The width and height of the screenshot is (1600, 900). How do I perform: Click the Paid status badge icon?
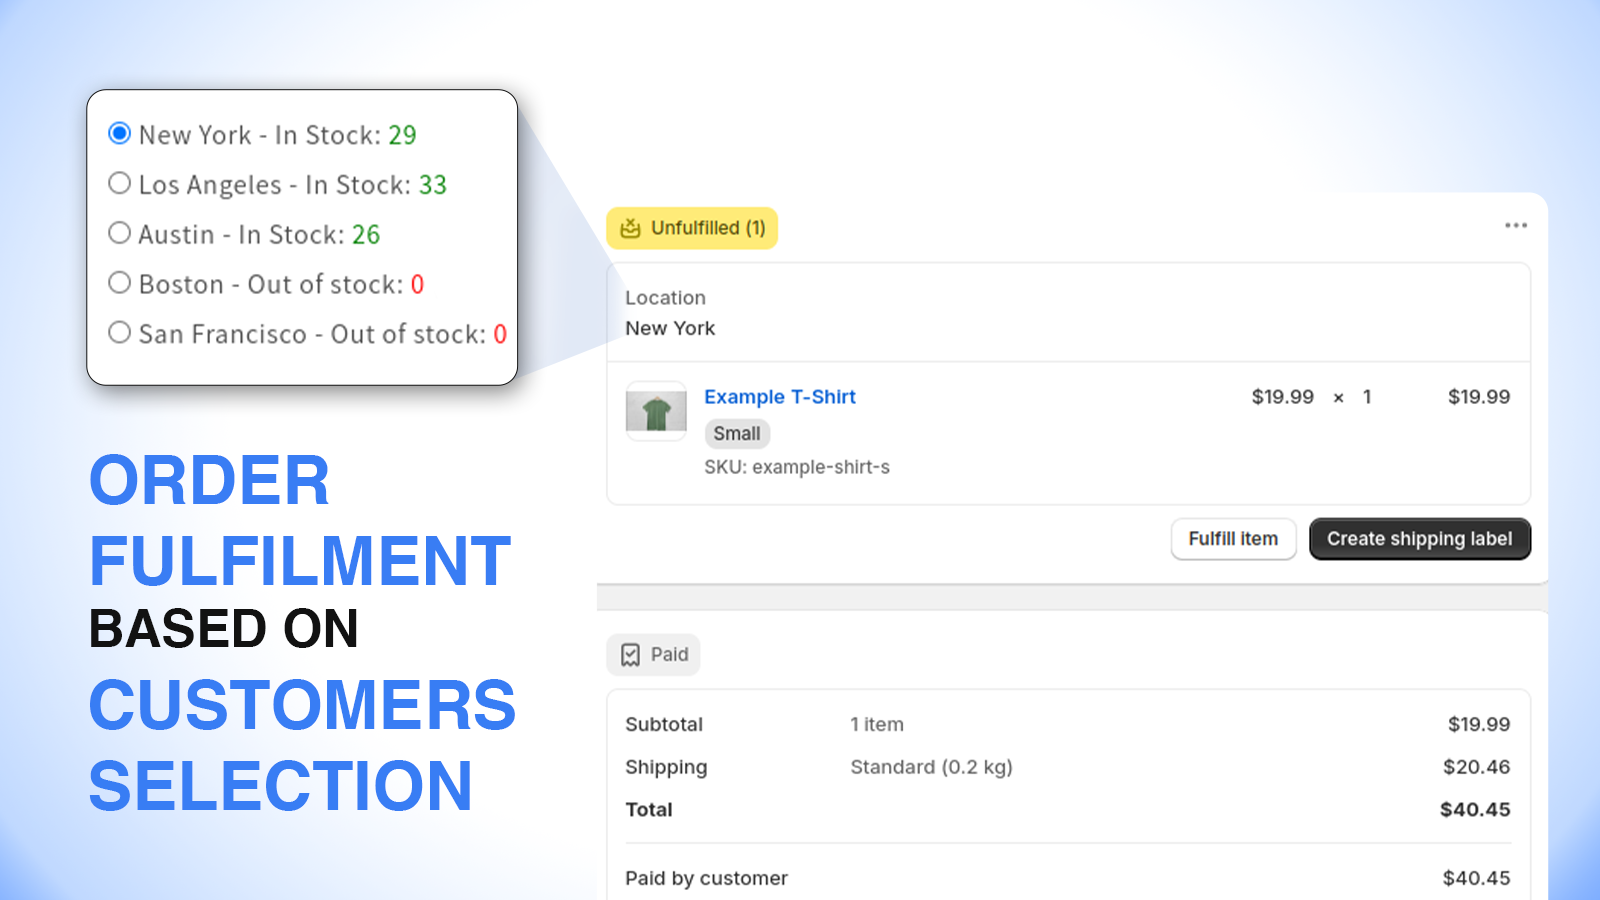[630, 654]
